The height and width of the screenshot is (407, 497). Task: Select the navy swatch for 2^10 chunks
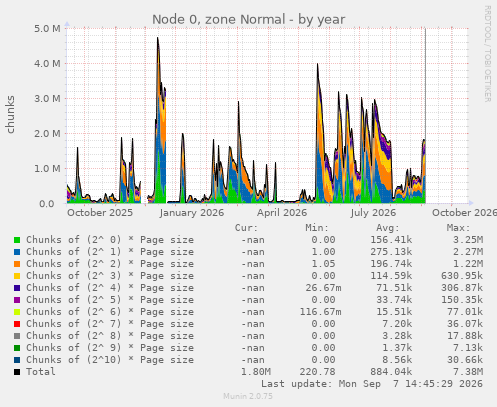tap(17, 360)
